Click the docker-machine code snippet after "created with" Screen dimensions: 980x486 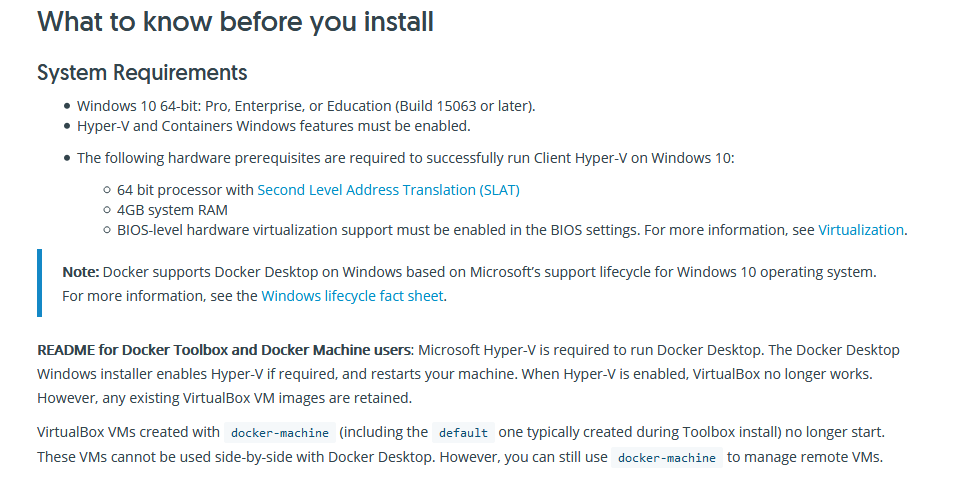pyautogui.click(x=280, y=432)
